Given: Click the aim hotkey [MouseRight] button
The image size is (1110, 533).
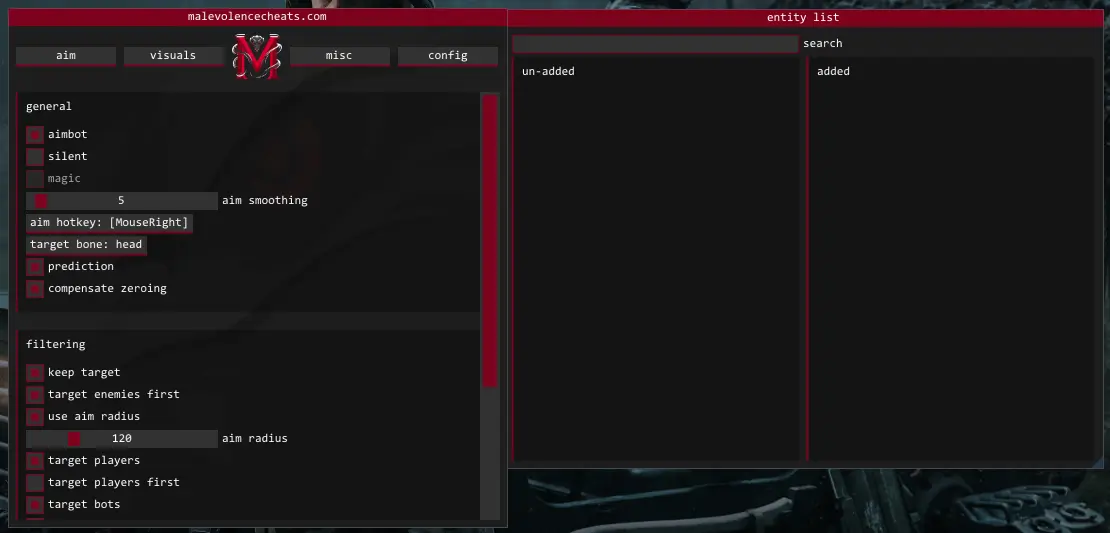Looking at the screenshot, I should (x=109, y=222).
